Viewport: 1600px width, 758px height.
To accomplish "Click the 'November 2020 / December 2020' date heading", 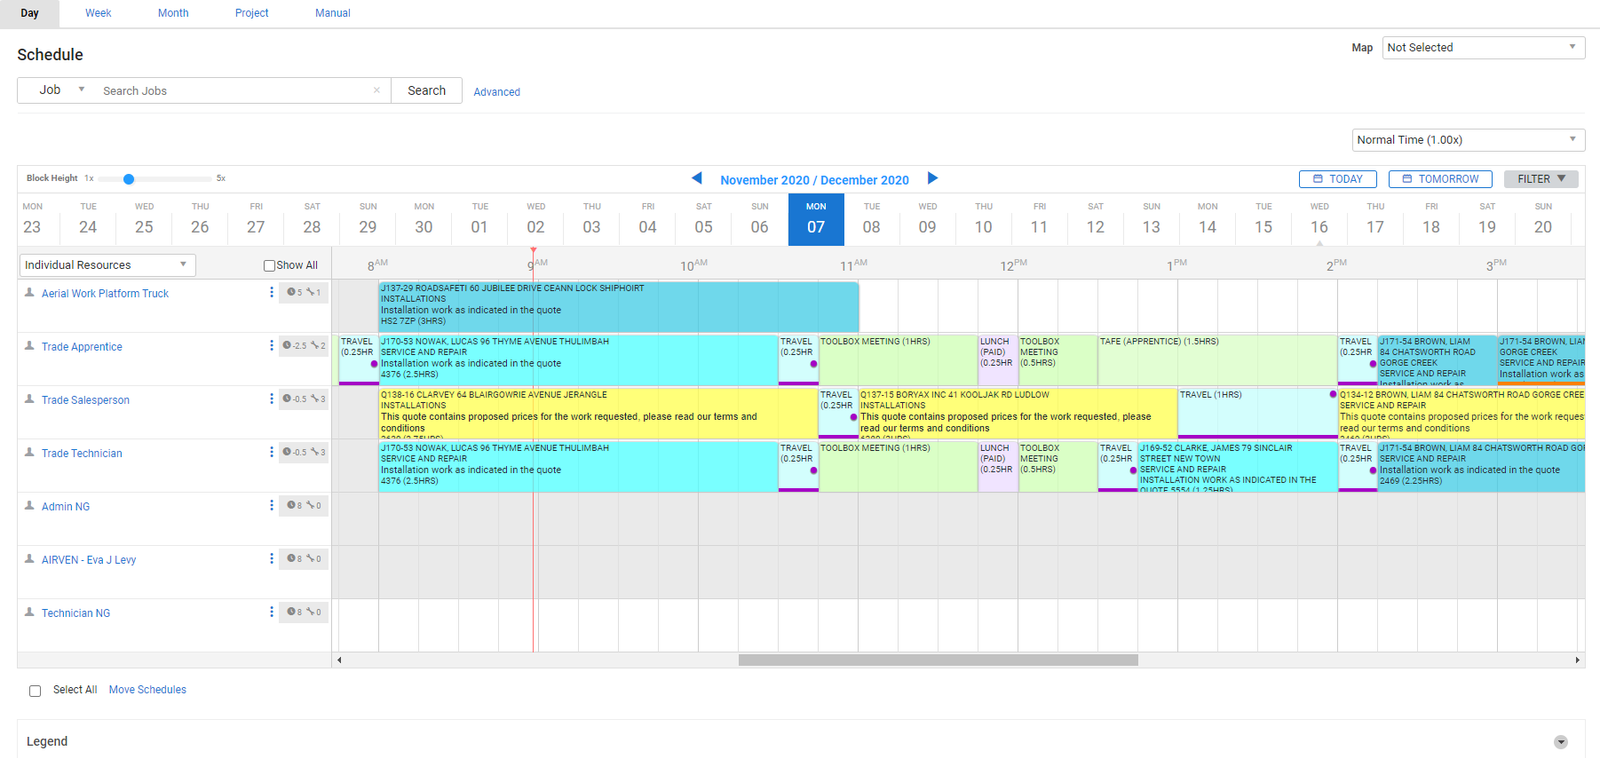I will [814, 180].
